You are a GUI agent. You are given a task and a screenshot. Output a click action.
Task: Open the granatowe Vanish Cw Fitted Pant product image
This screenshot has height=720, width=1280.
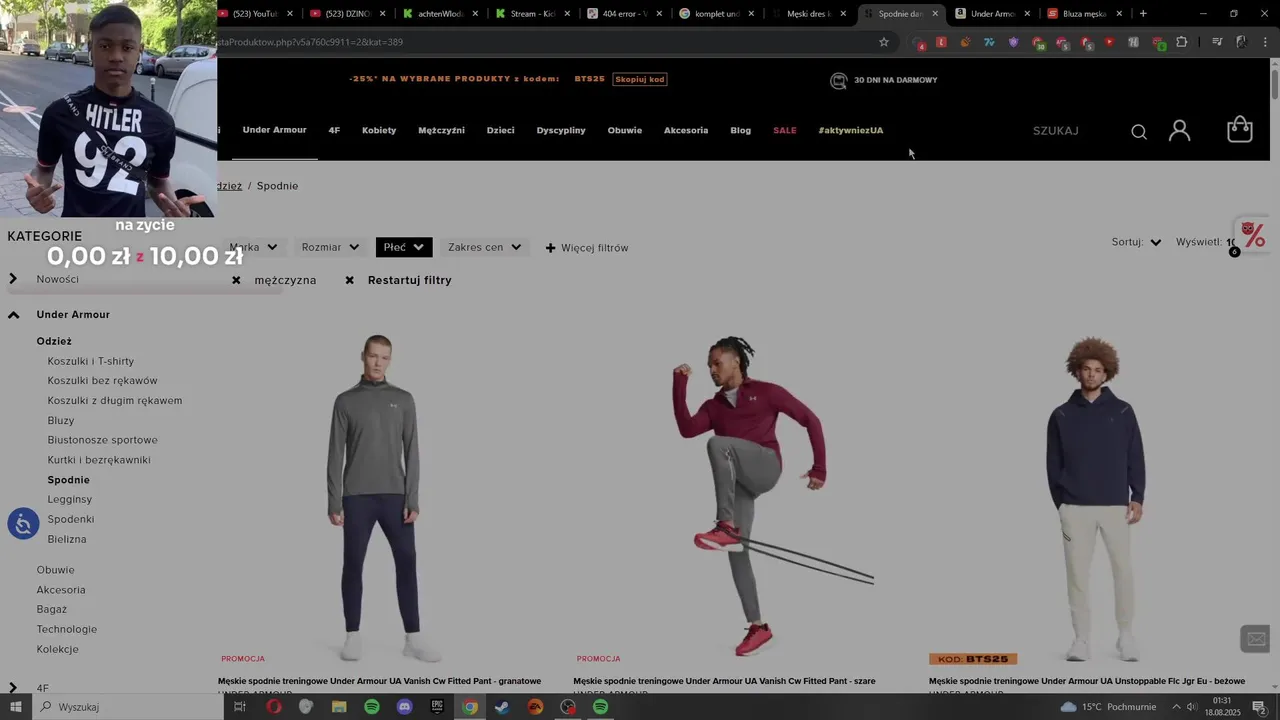(x=381, y=498)
